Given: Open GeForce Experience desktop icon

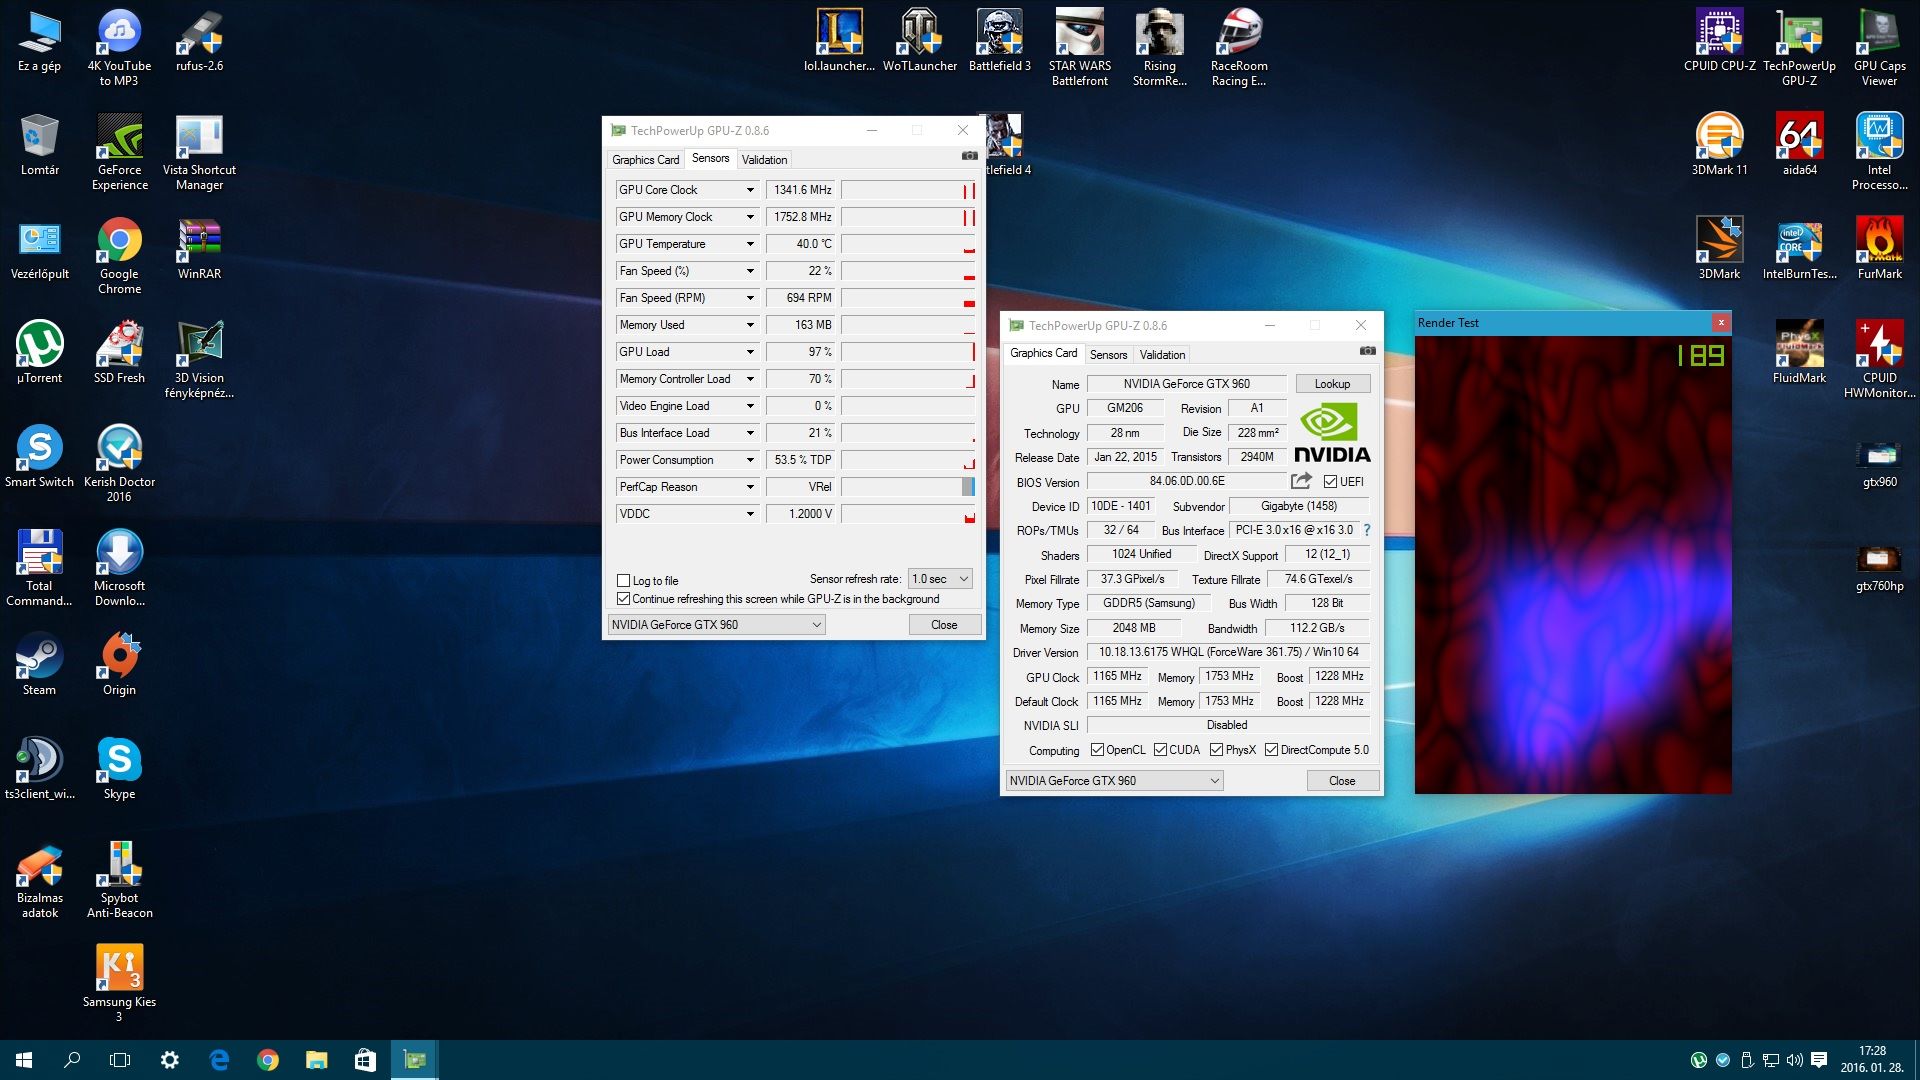Looking at the screenshot, I should [x=120, y=151].
